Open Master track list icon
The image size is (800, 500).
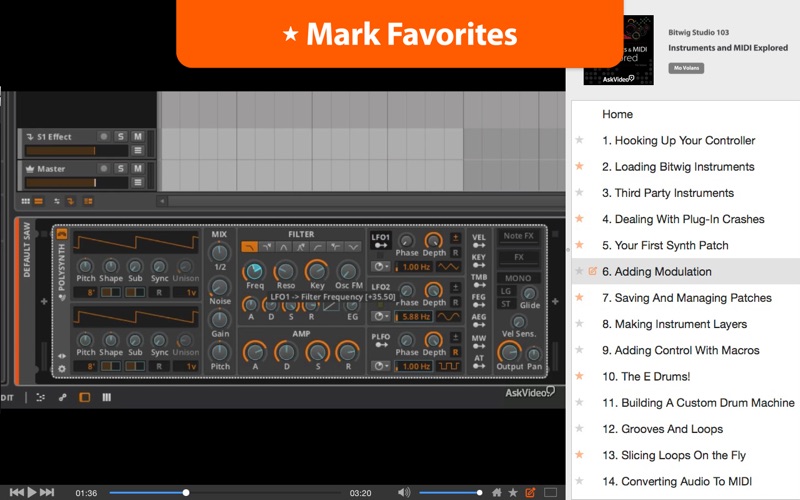pyautogui.click(x=138, y=183)
